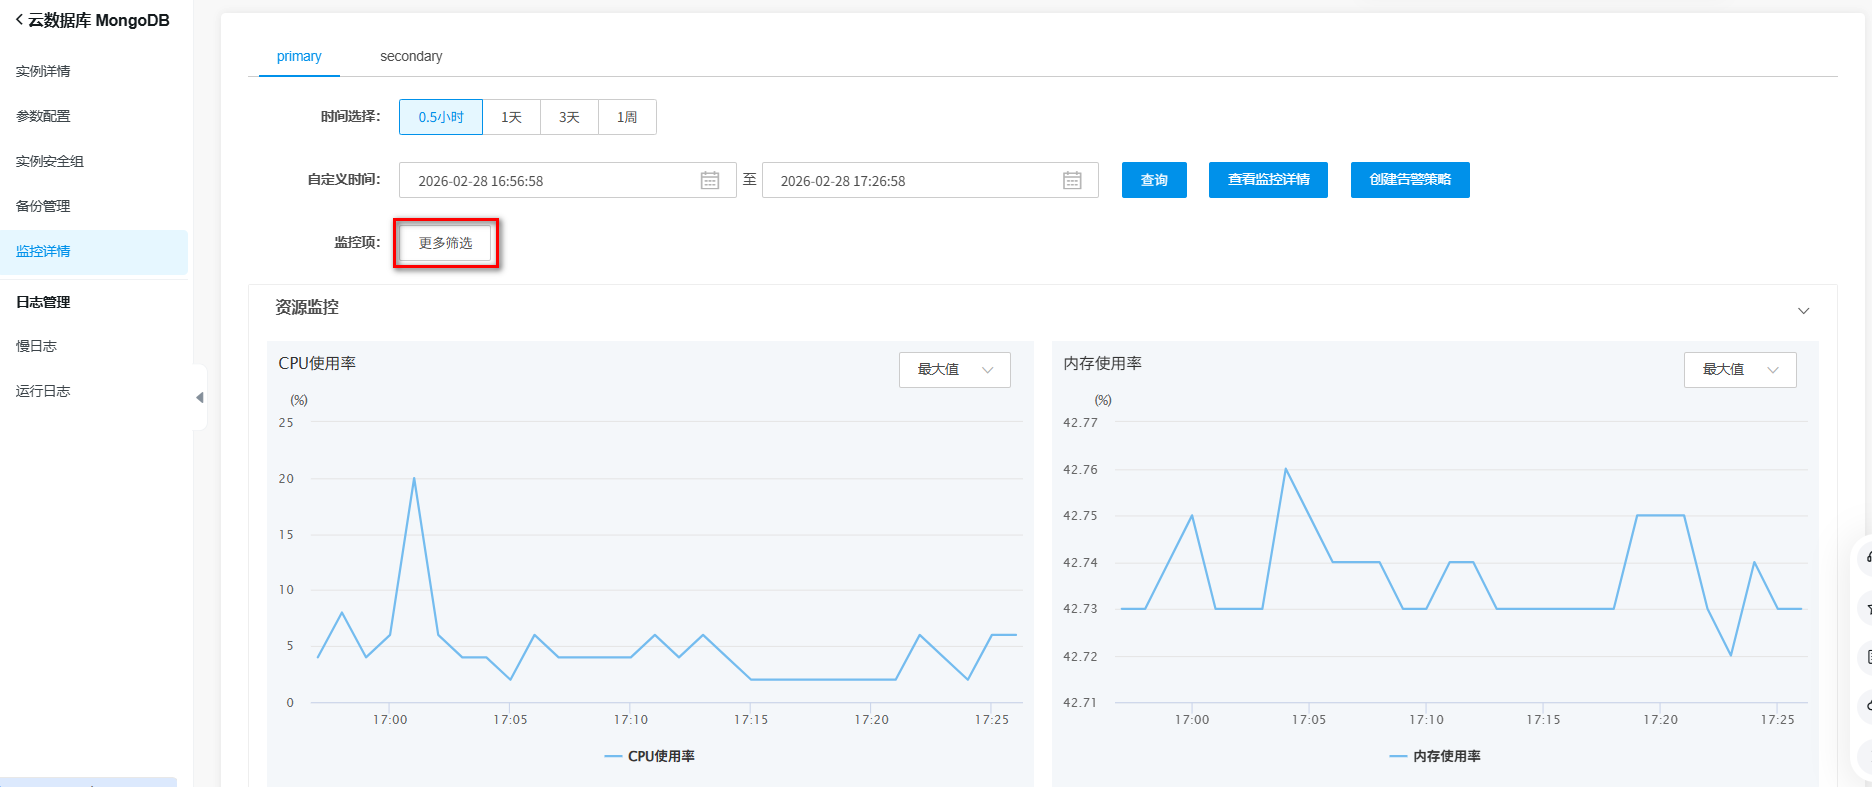Click the headset support icon at right edge
The image size is (1872, 787).
1866,557
